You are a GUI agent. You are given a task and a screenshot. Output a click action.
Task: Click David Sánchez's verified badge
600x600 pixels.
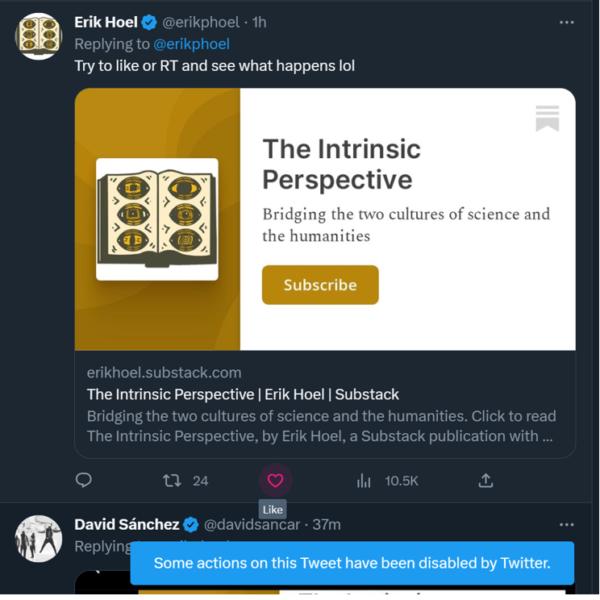click(x=191, y=525)
